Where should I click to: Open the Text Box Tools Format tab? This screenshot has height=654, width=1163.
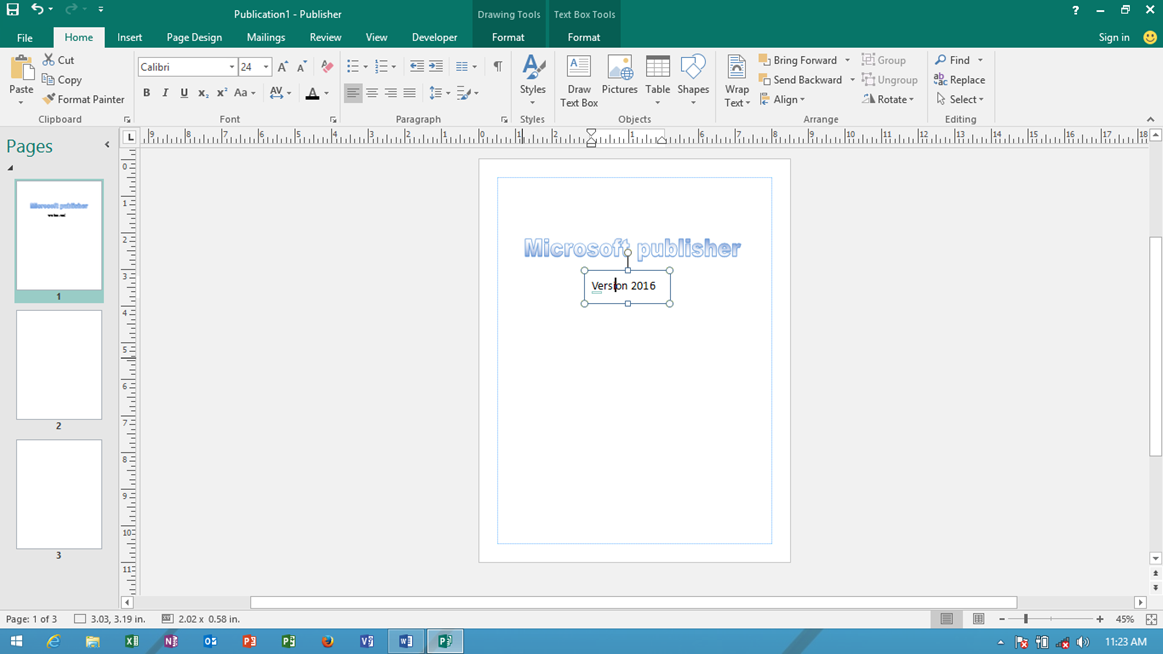(584, 37)
